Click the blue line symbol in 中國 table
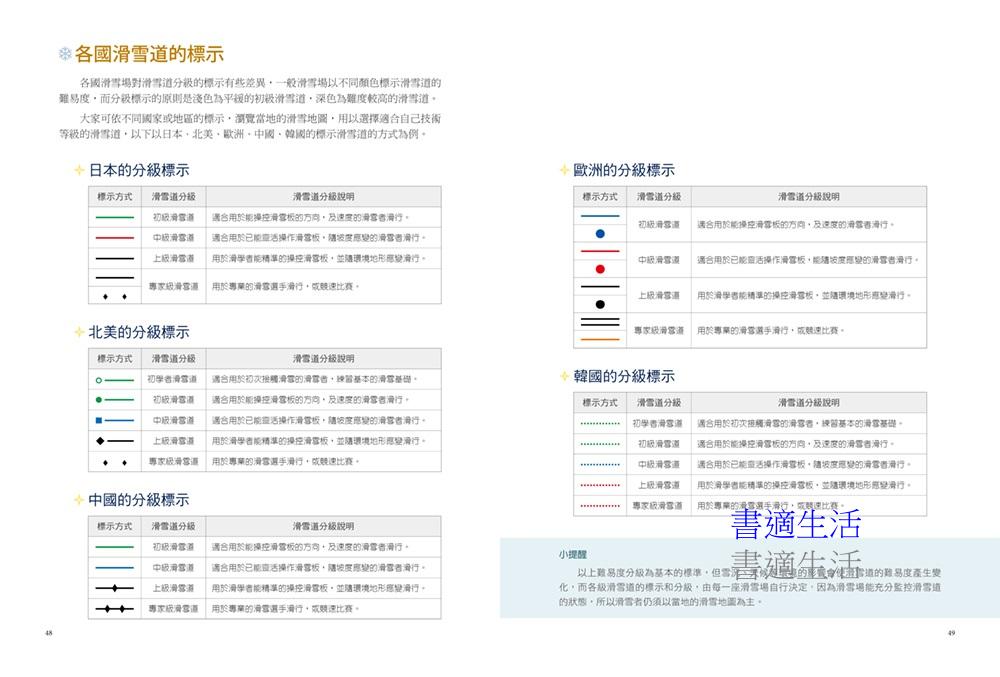This screenshot has width=1000, height=677. [115, 567]
